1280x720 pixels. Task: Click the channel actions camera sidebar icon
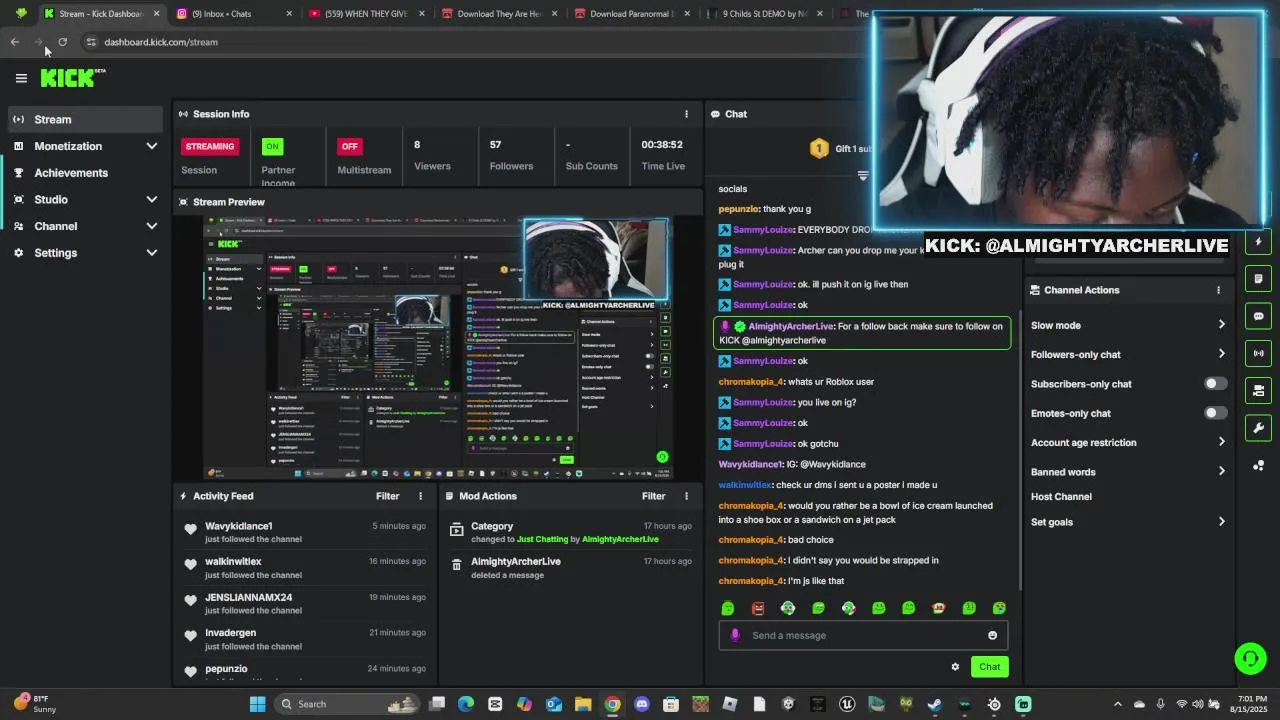(x=1258, y=390)
